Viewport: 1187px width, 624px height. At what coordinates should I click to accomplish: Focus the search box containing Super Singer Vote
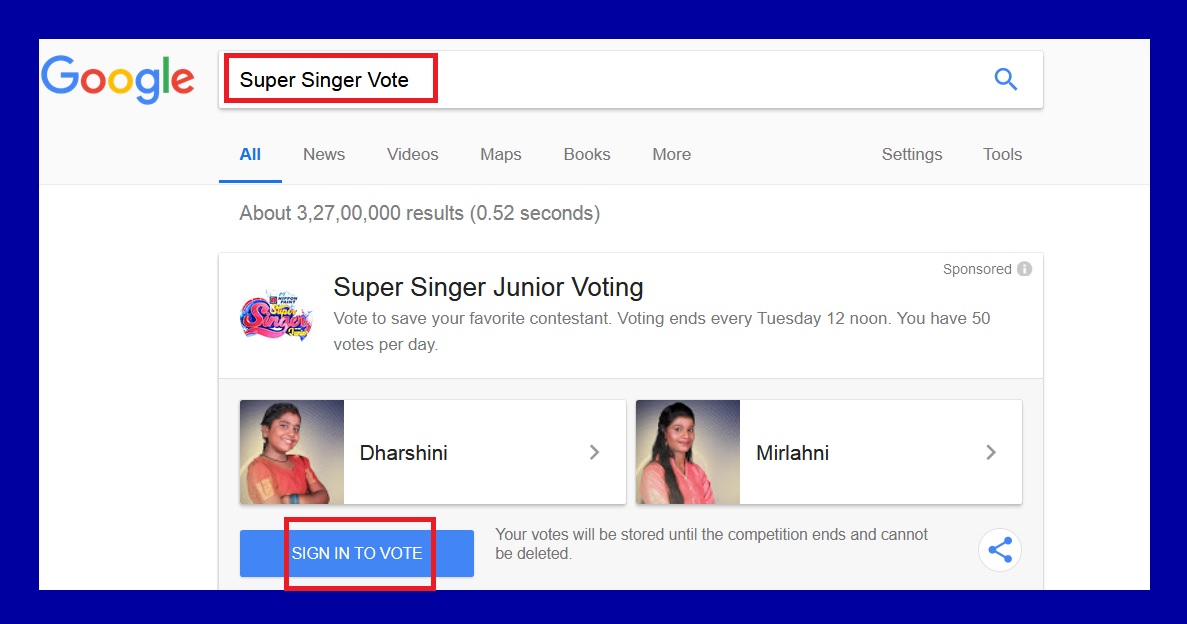pos(600,80)
